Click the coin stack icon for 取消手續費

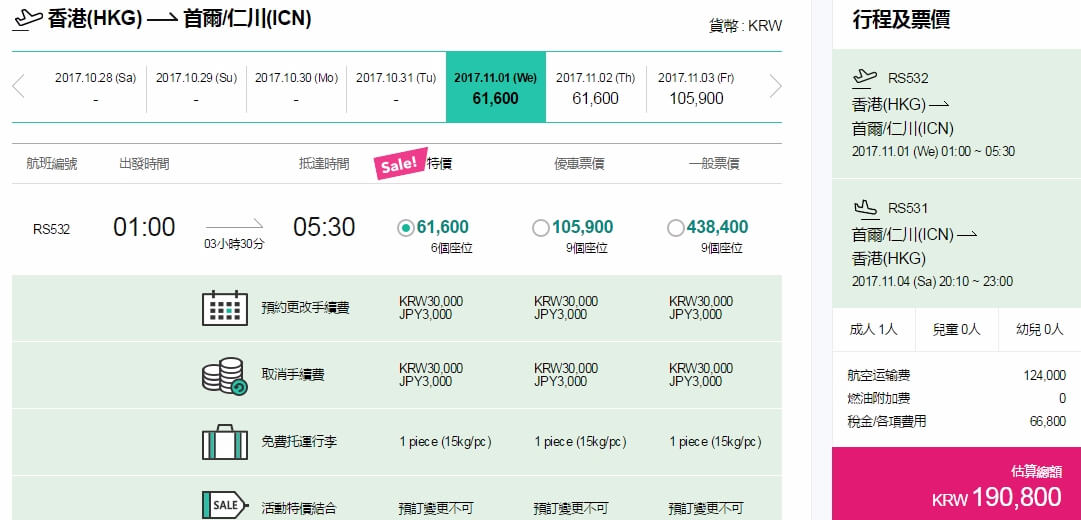(x=225, y=375)
